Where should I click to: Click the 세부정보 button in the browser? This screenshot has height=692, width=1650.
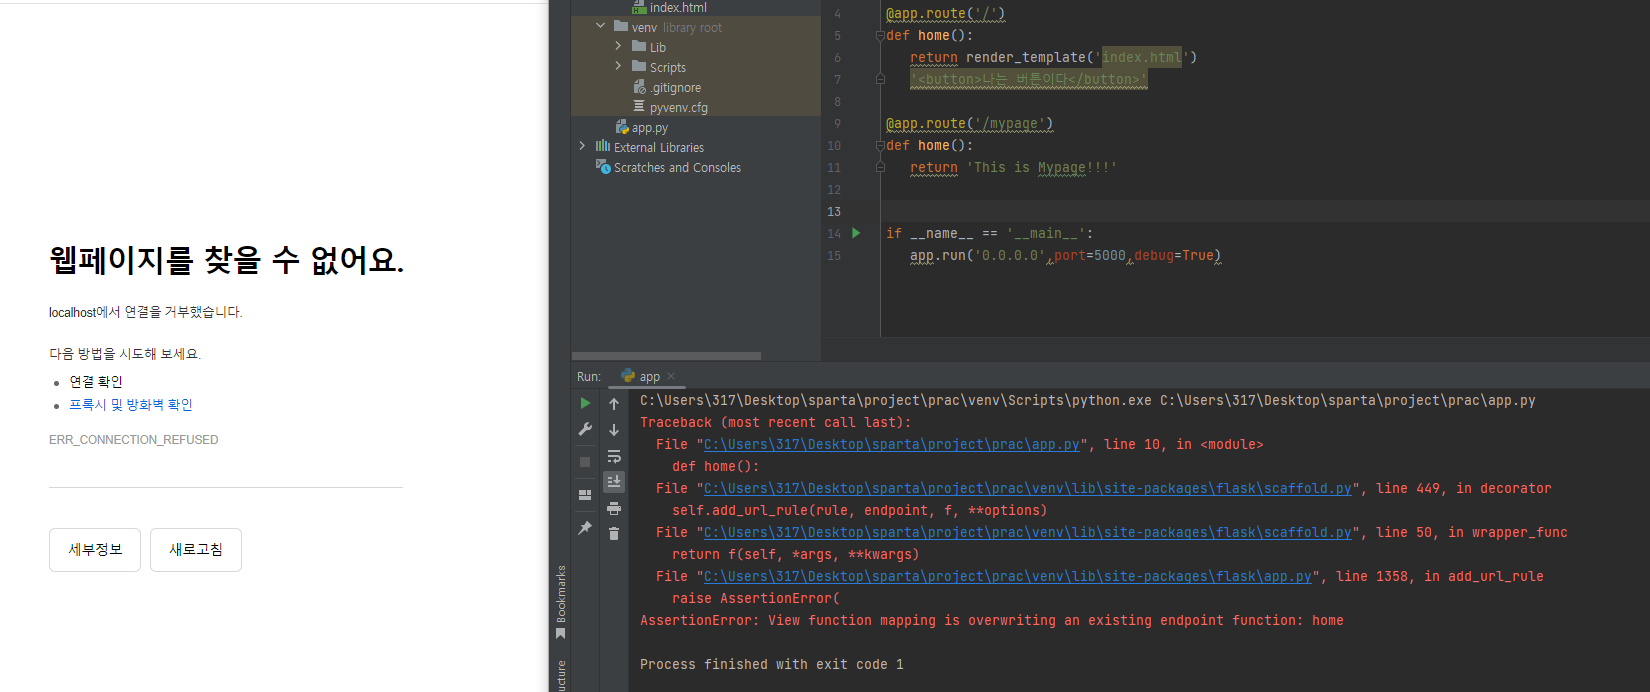95,550
